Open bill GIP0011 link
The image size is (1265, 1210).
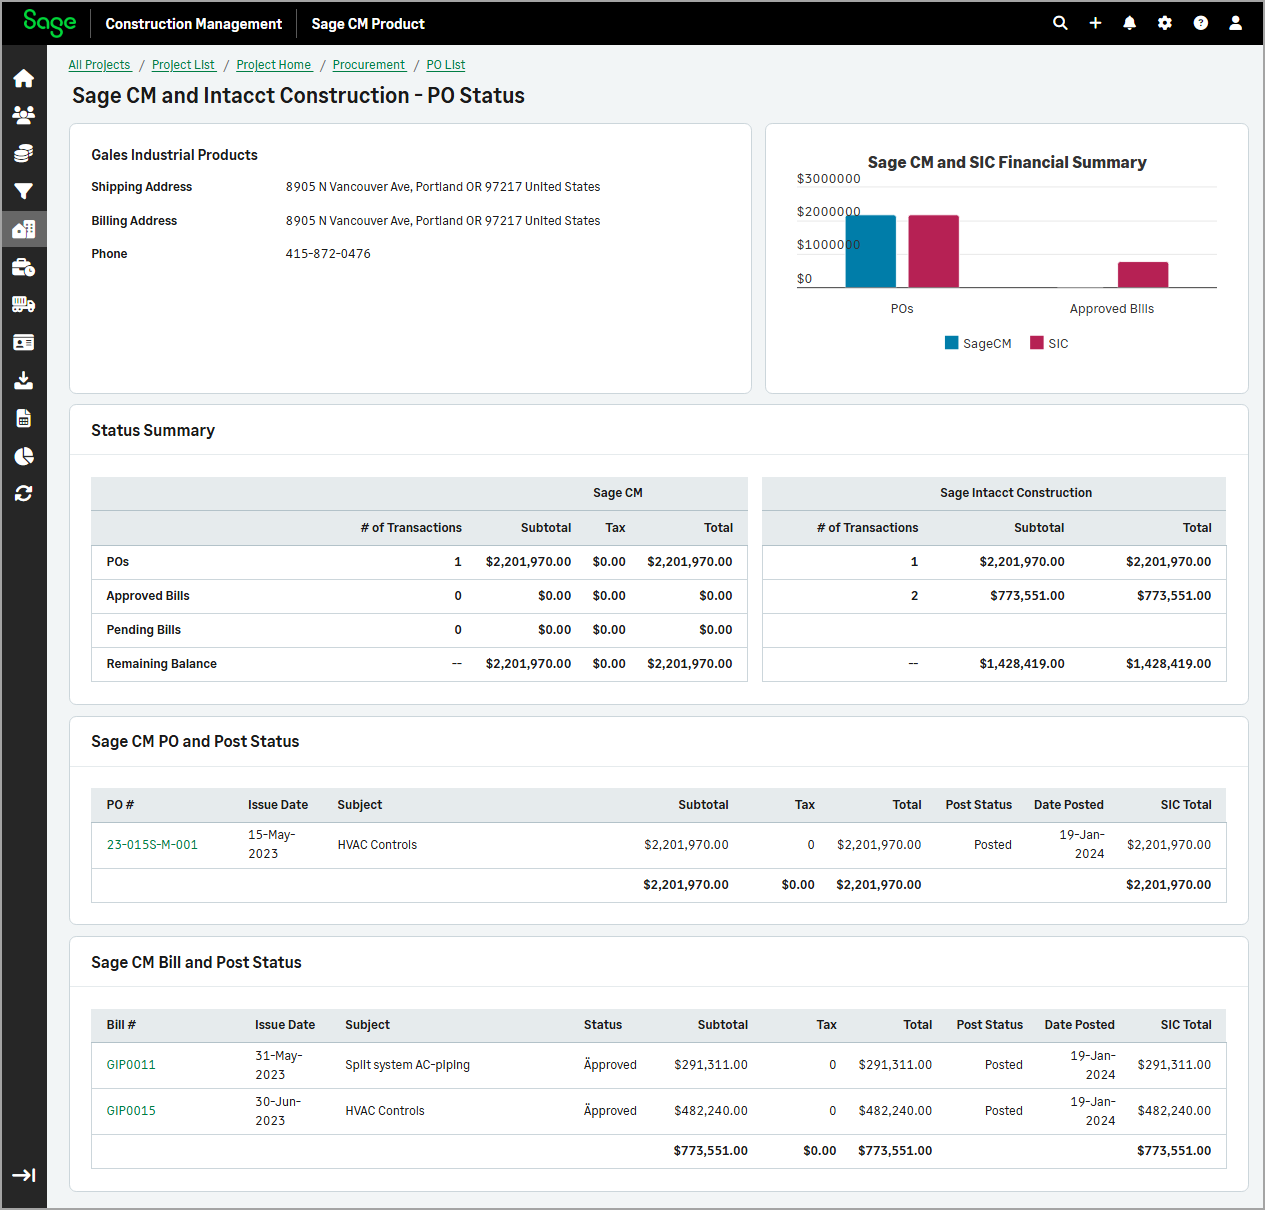click(131, 1065)
